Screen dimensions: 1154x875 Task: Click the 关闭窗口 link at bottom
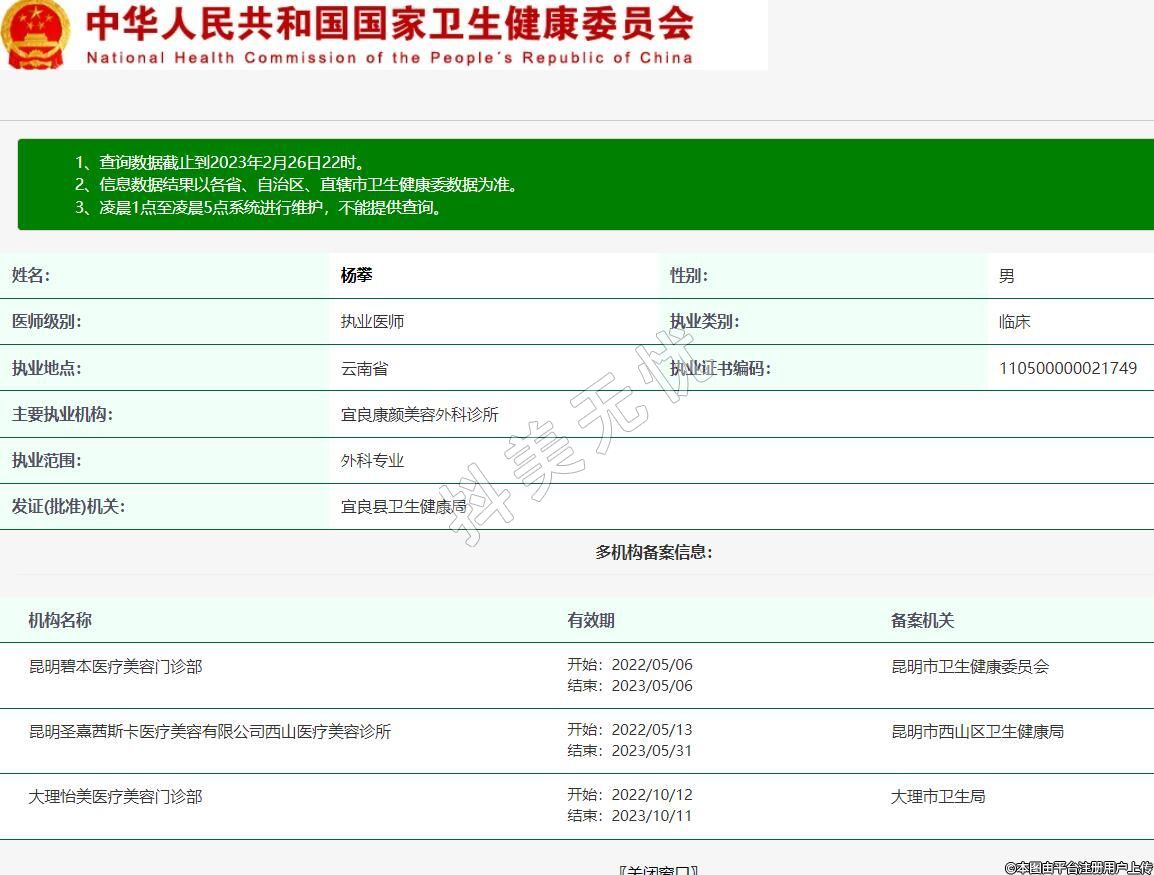(657, 869)
